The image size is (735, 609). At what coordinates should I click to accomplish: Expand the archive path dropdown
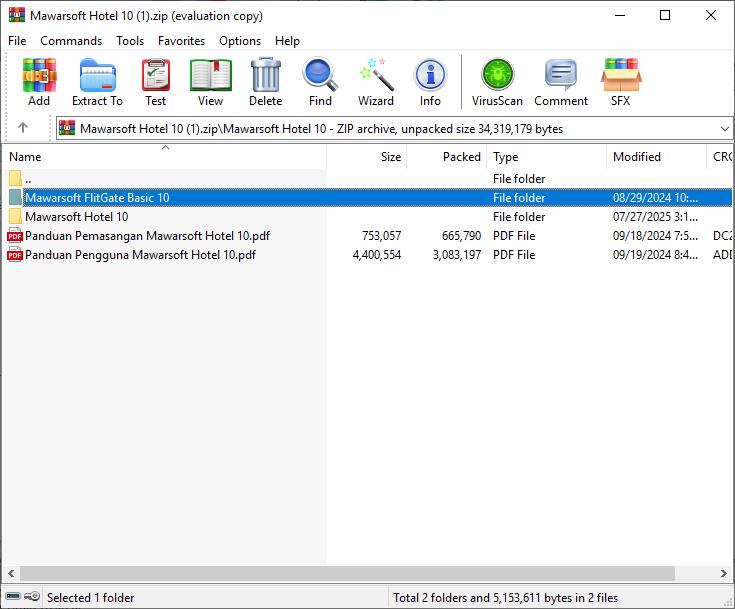[724, 128]
